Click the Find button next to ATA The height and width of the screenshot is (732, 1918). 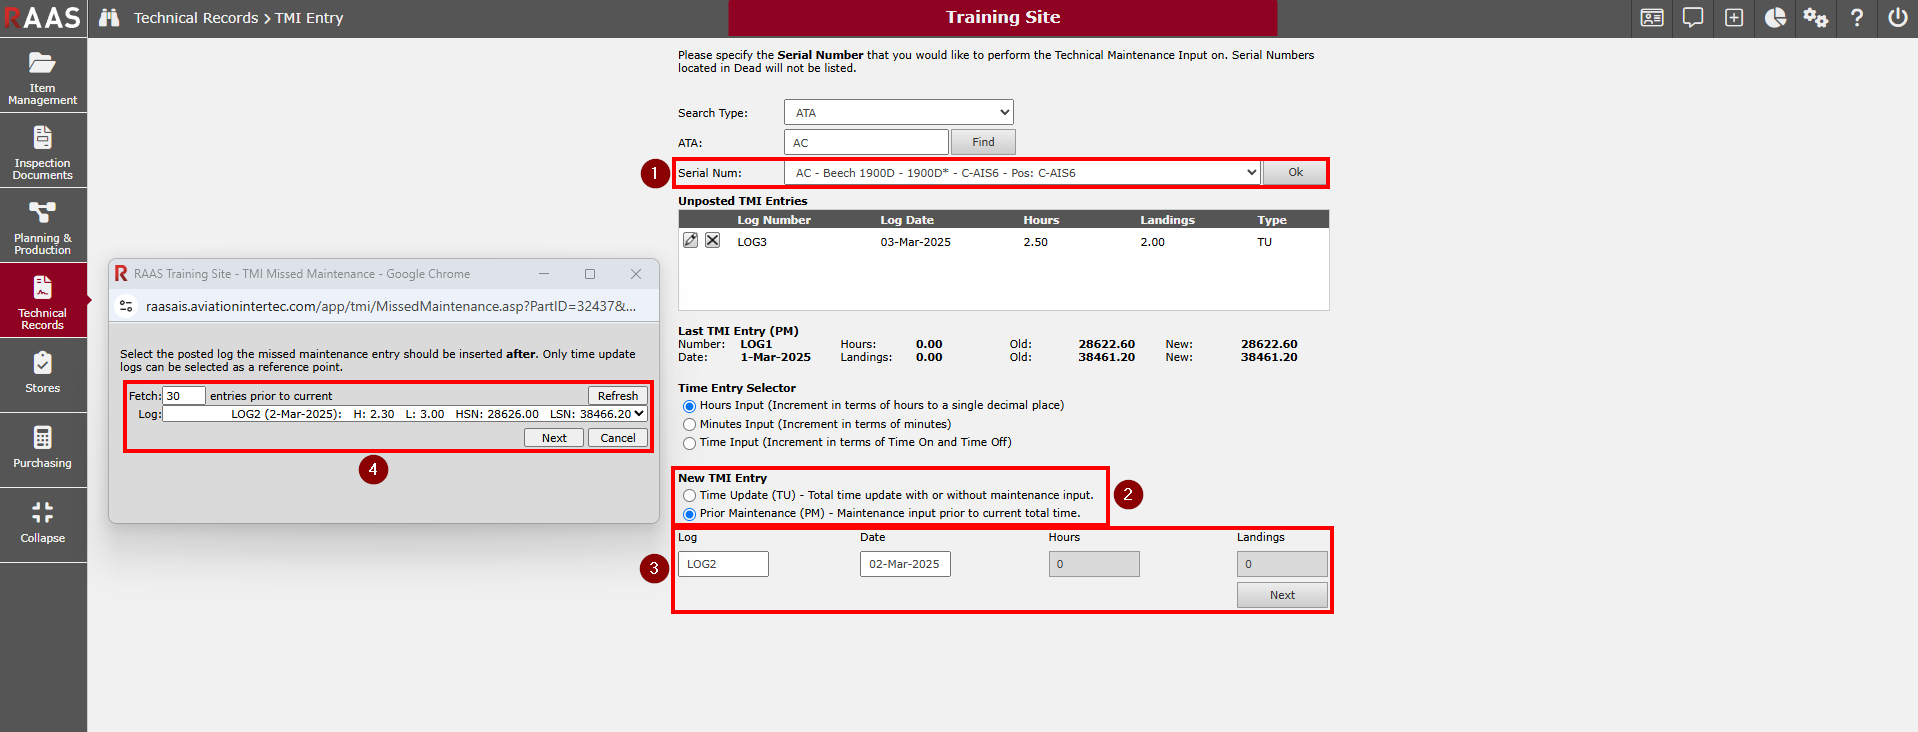983,142
